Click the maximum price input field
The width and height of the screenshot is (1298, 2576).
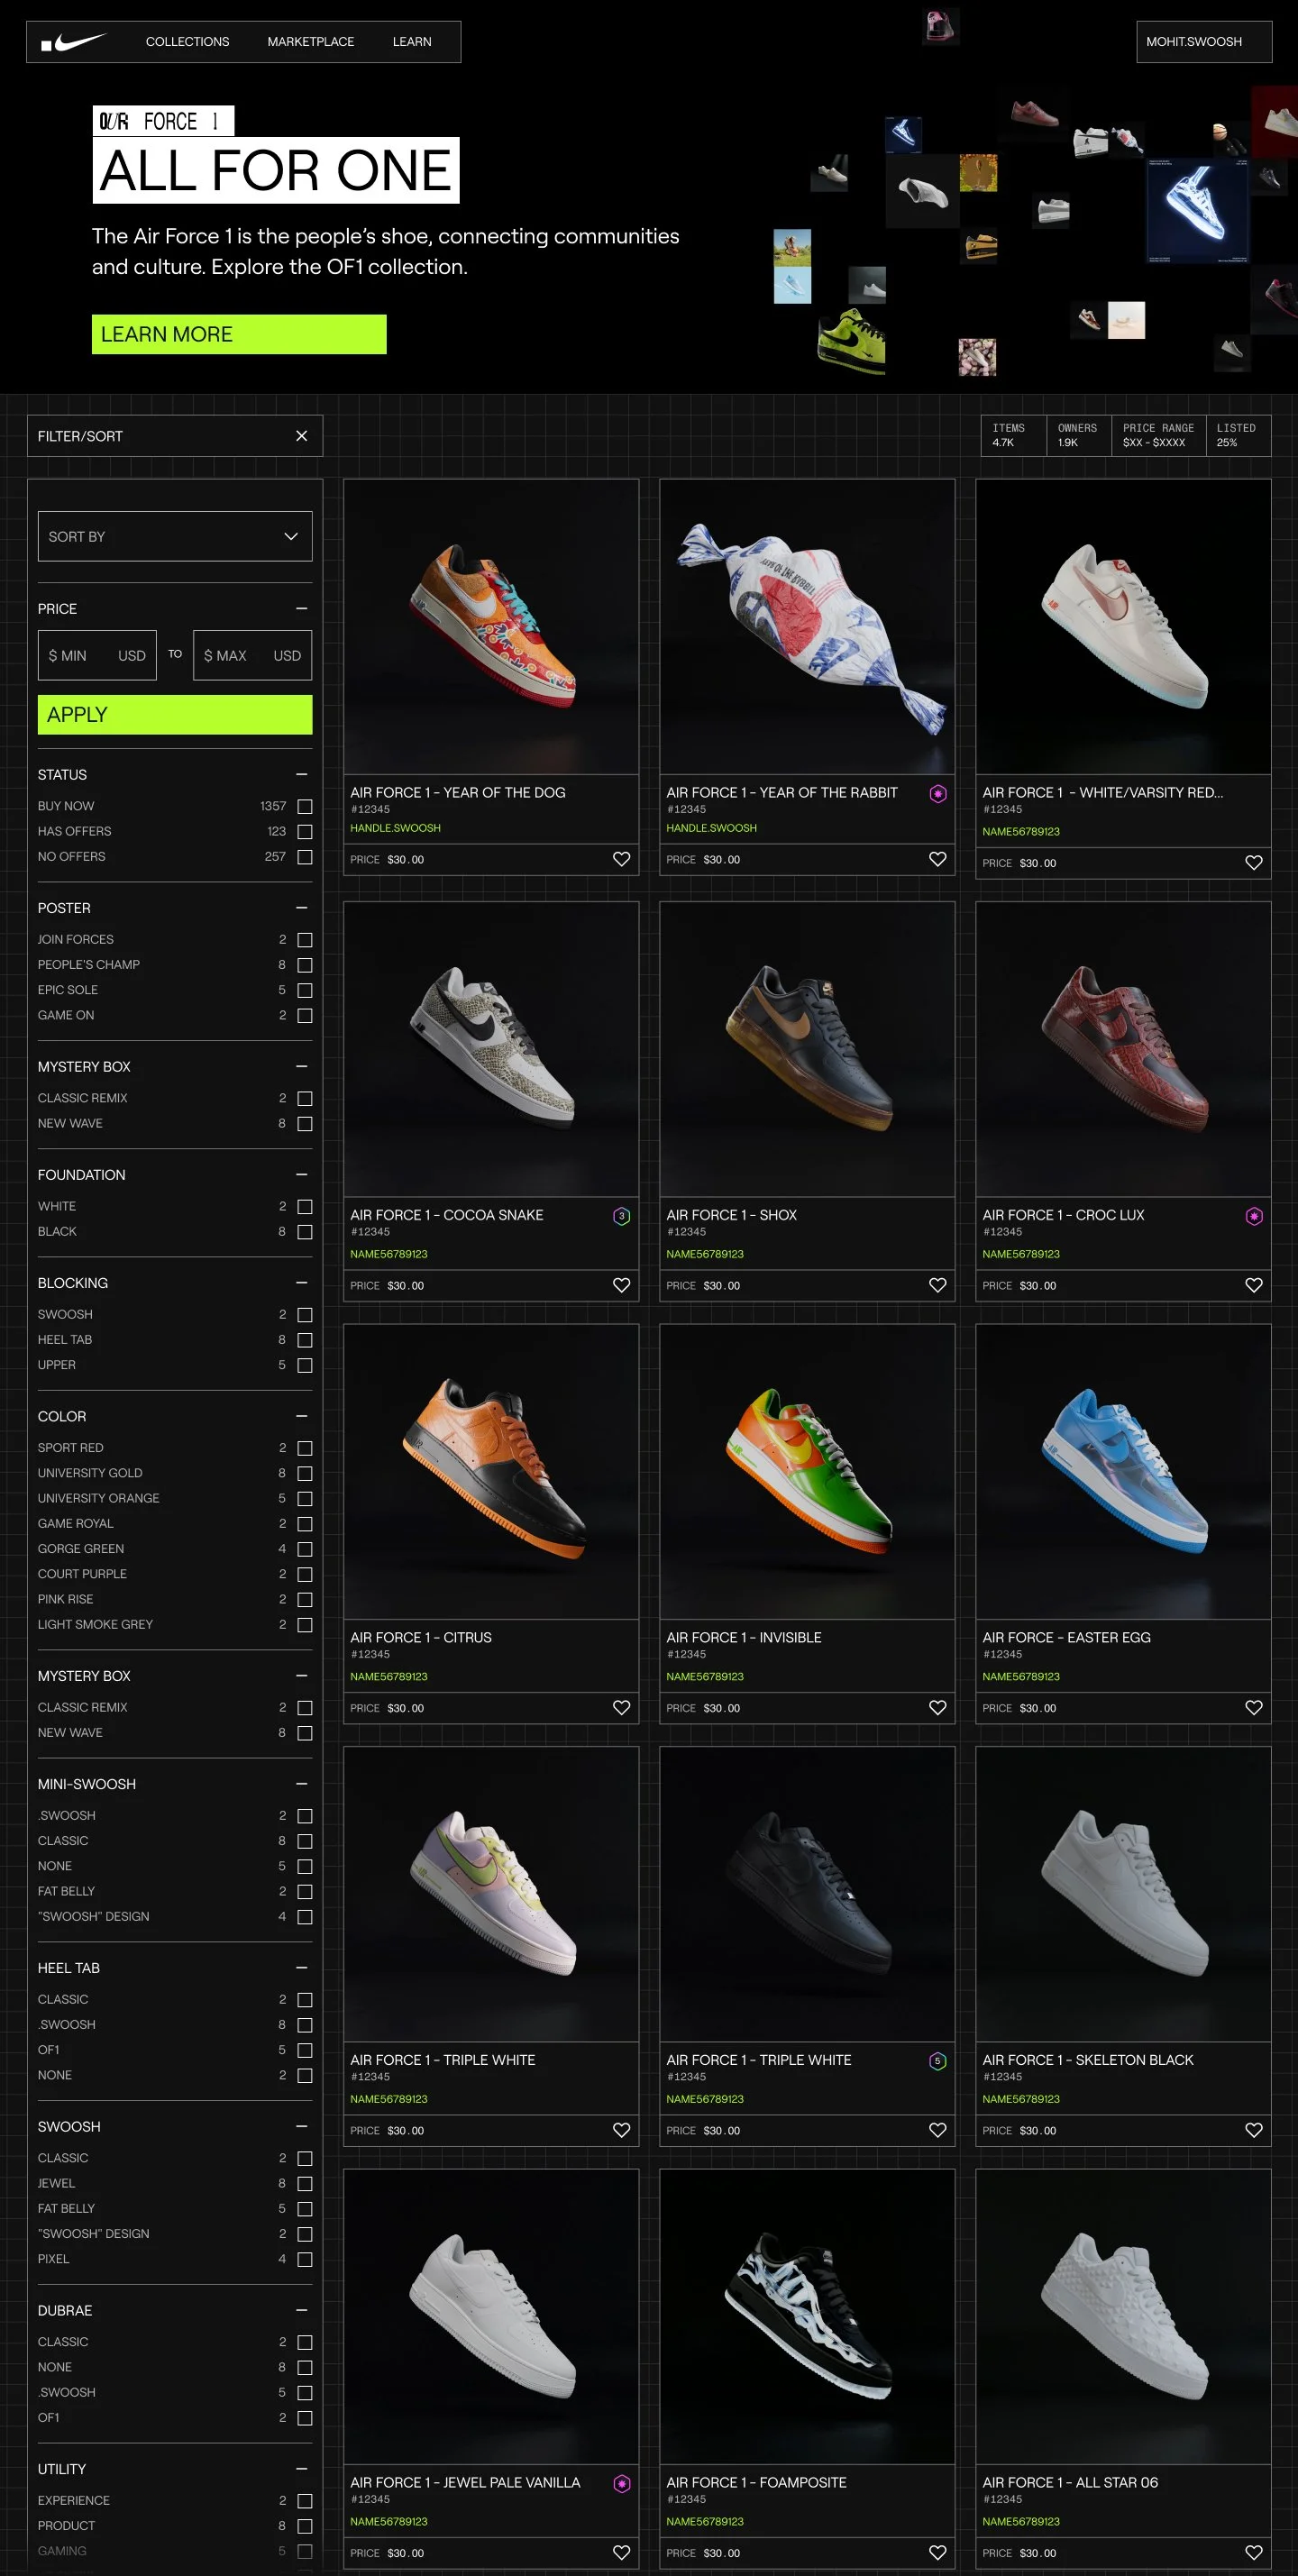coord(252,655)
